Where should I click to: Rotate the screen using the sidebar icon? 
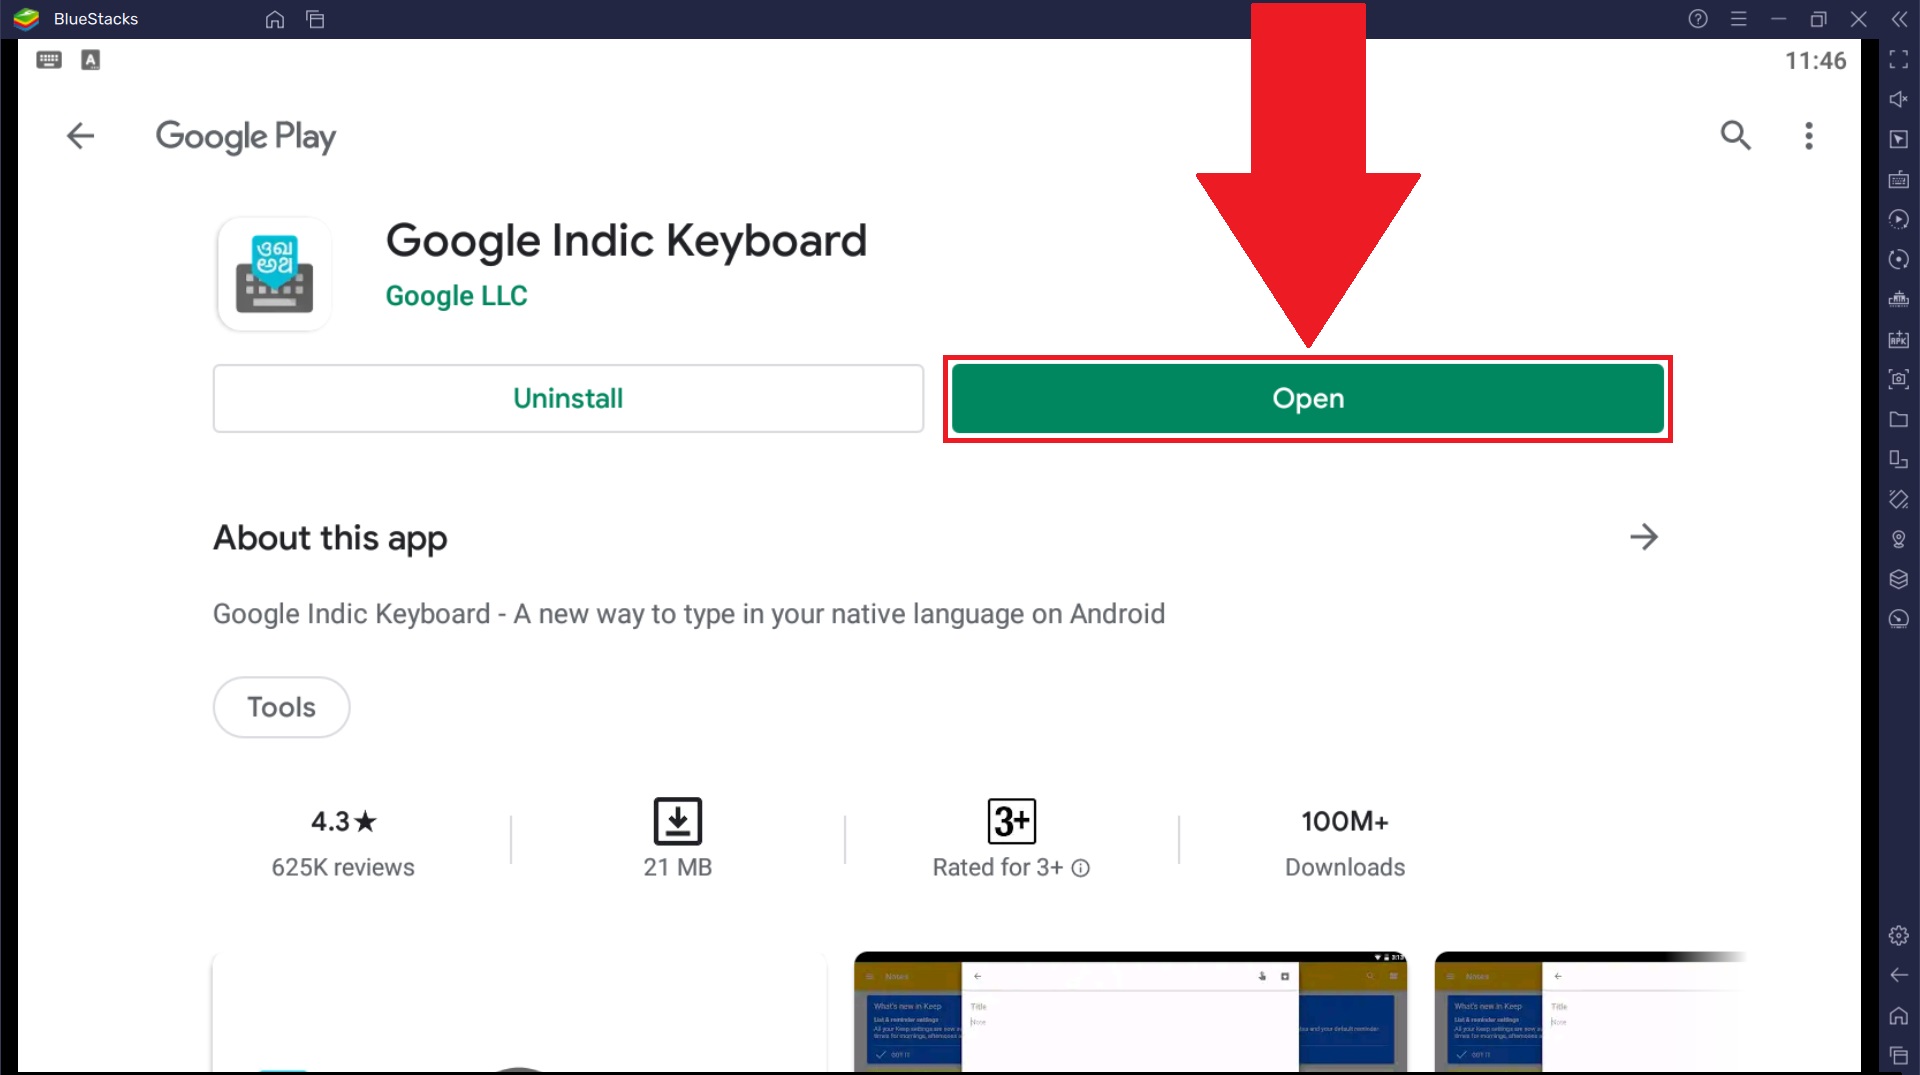[1898, 259]
